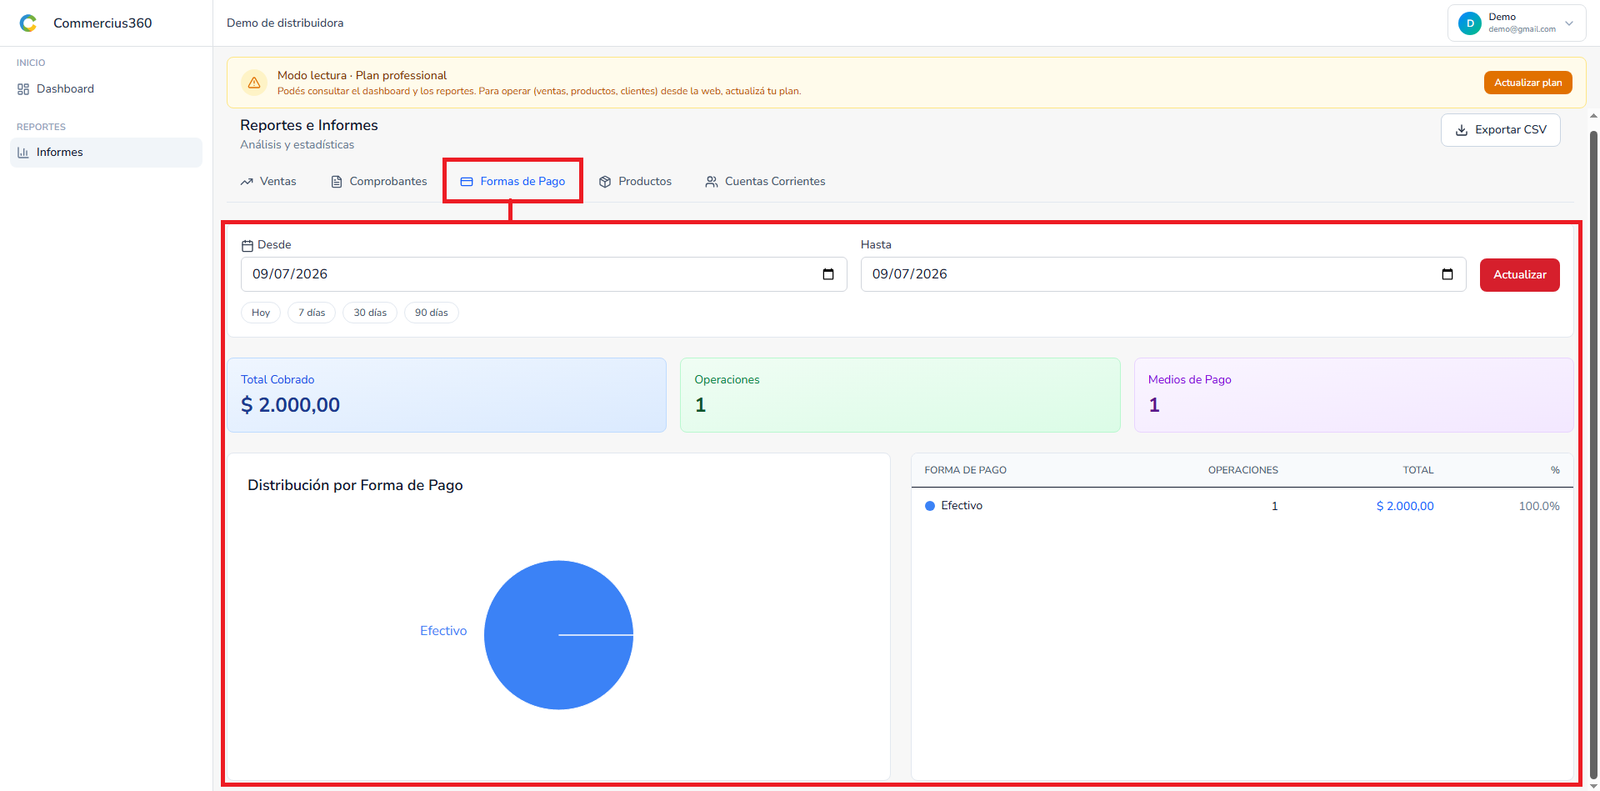Switch to the Productos tab

coord(635,181)
